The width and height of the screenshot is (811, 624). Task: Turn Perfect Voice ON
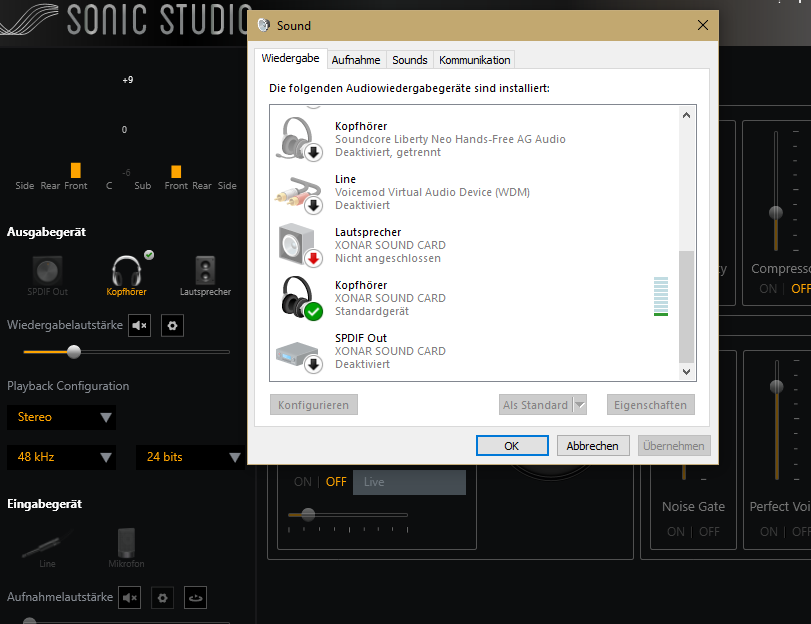click(769, 532)
